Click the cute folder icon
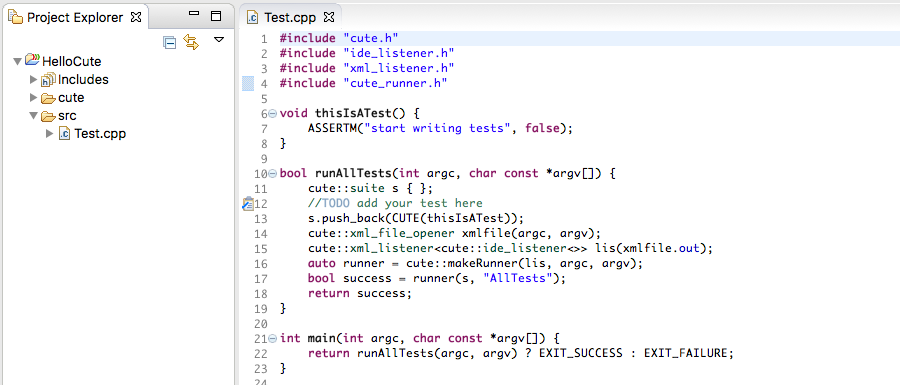This screenshot has height=385, width=900. [x=48, y=98]
